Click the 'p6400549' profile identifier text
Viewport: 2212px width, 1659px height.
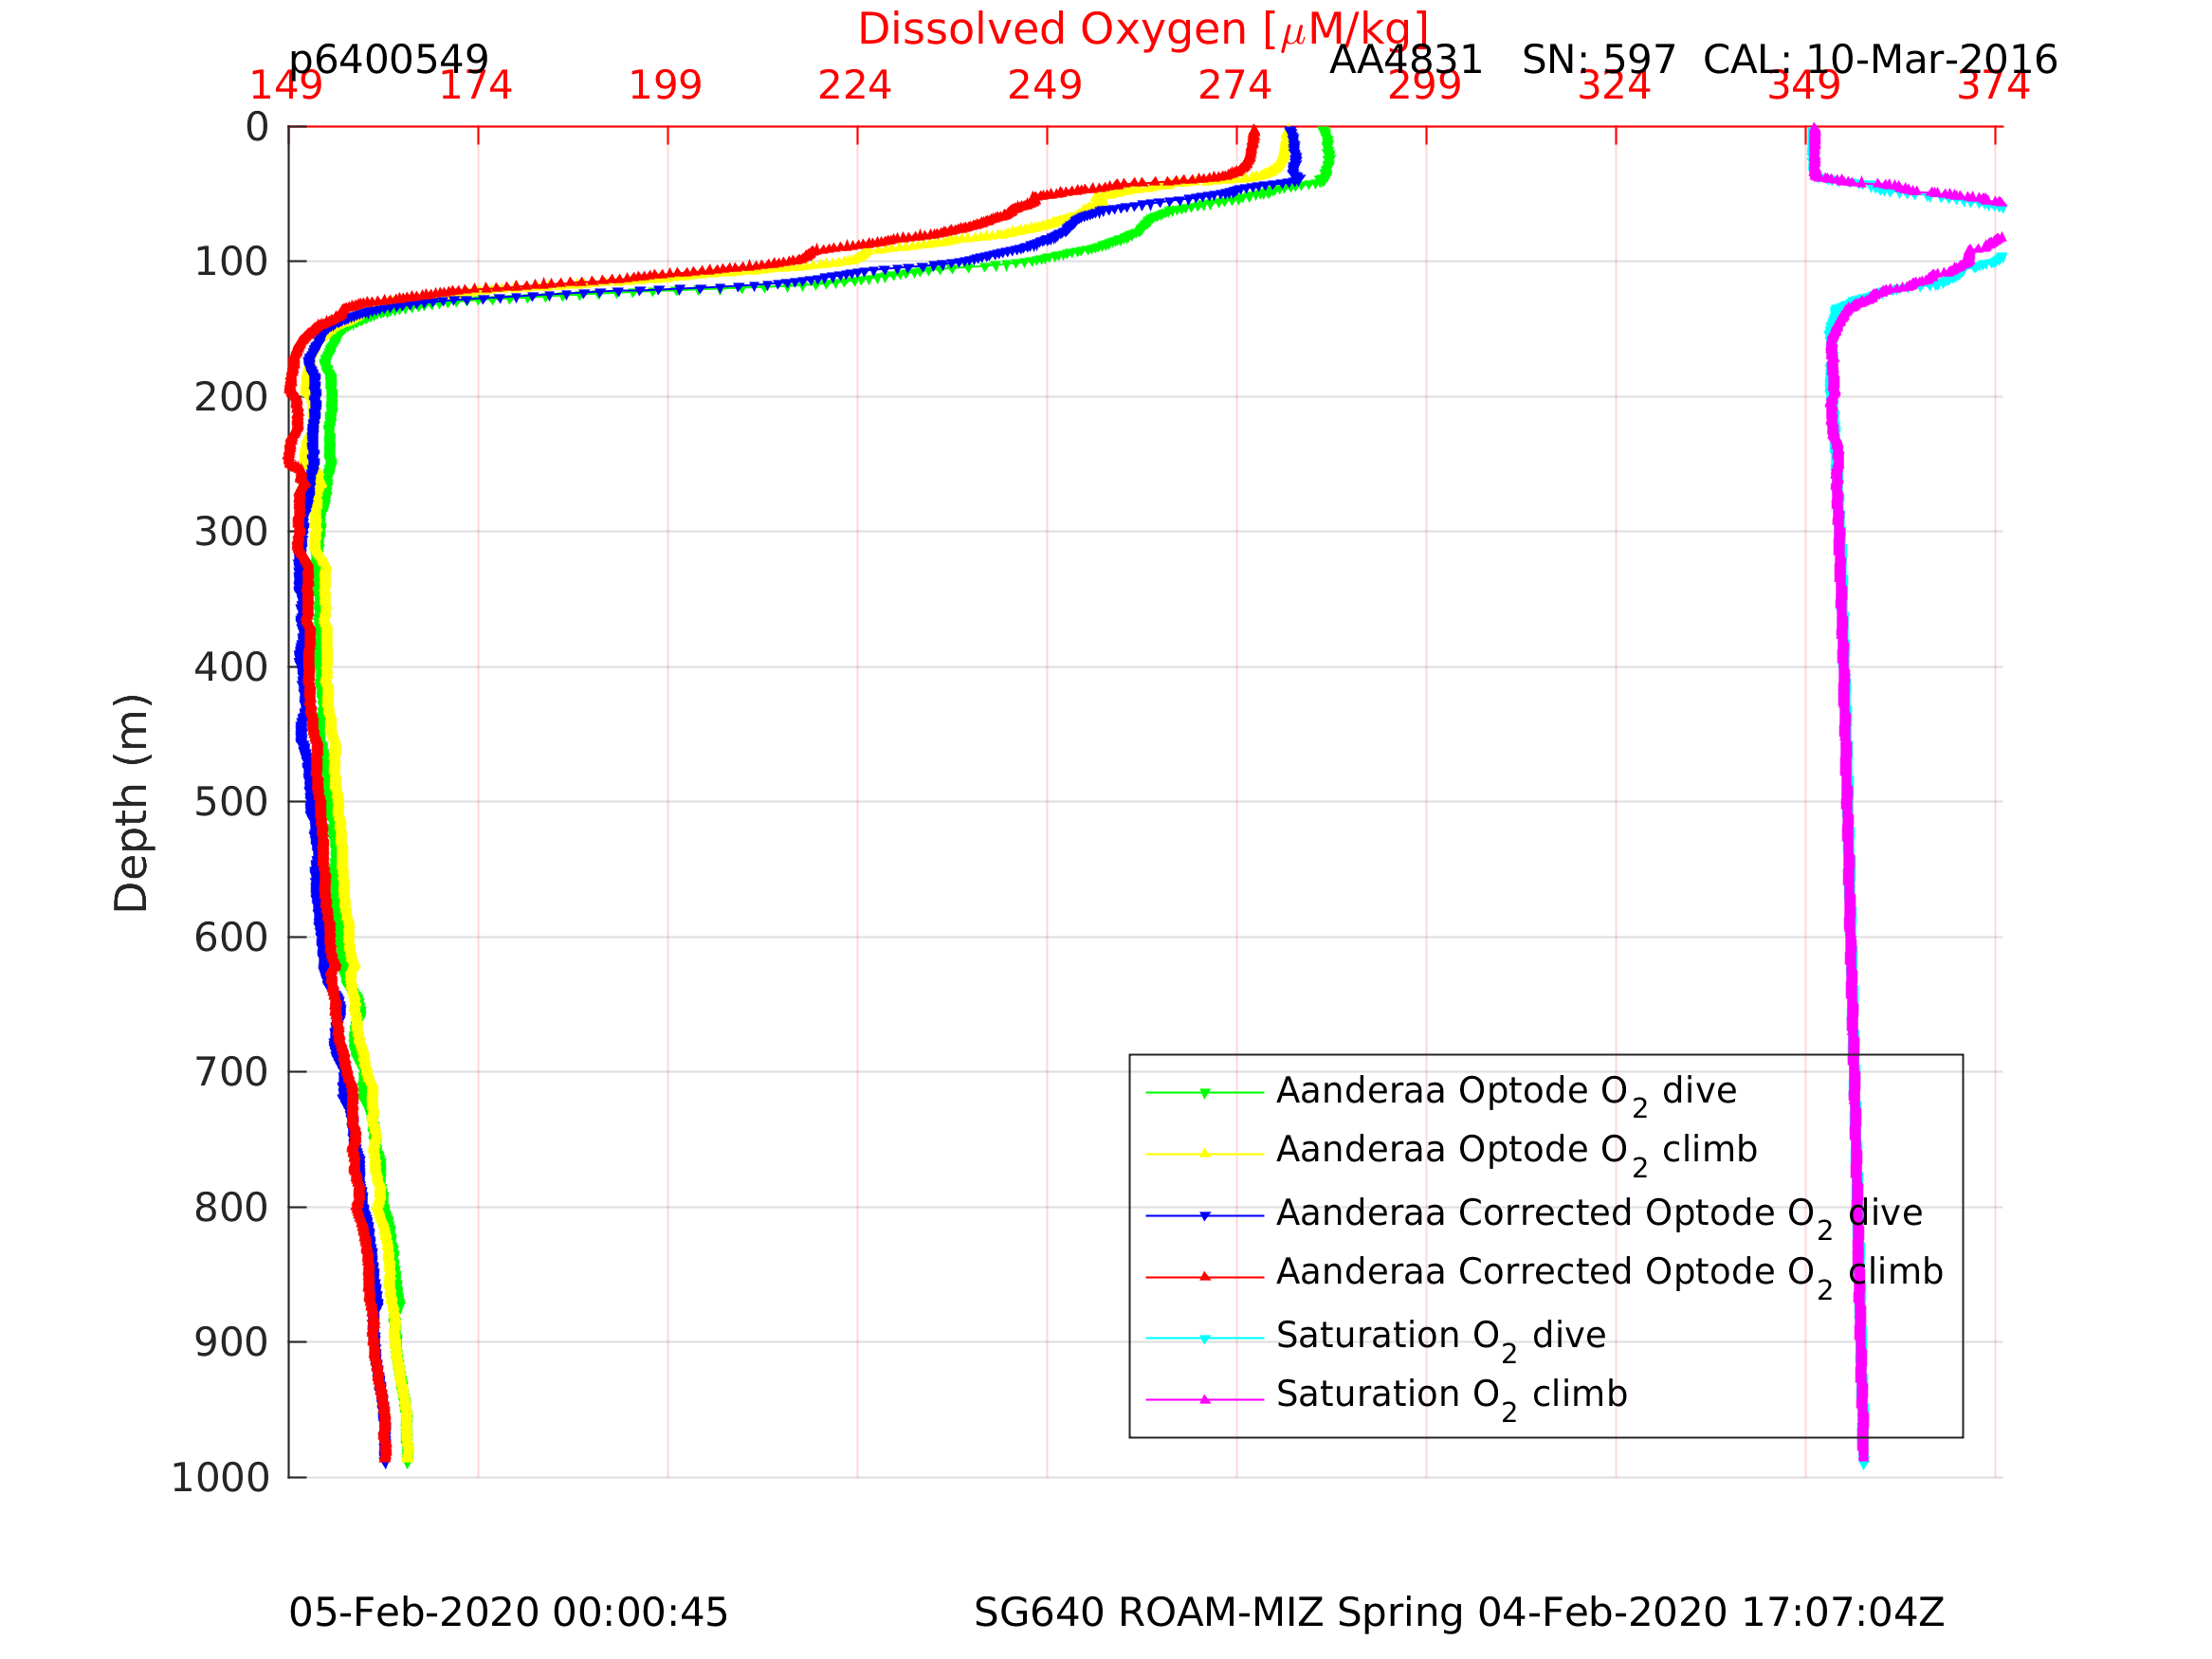(x=388, y=60)
